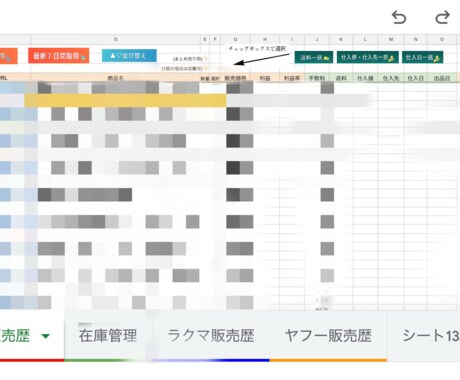Select the 利益 header cell
460x380 pixels.
point(265,78)
